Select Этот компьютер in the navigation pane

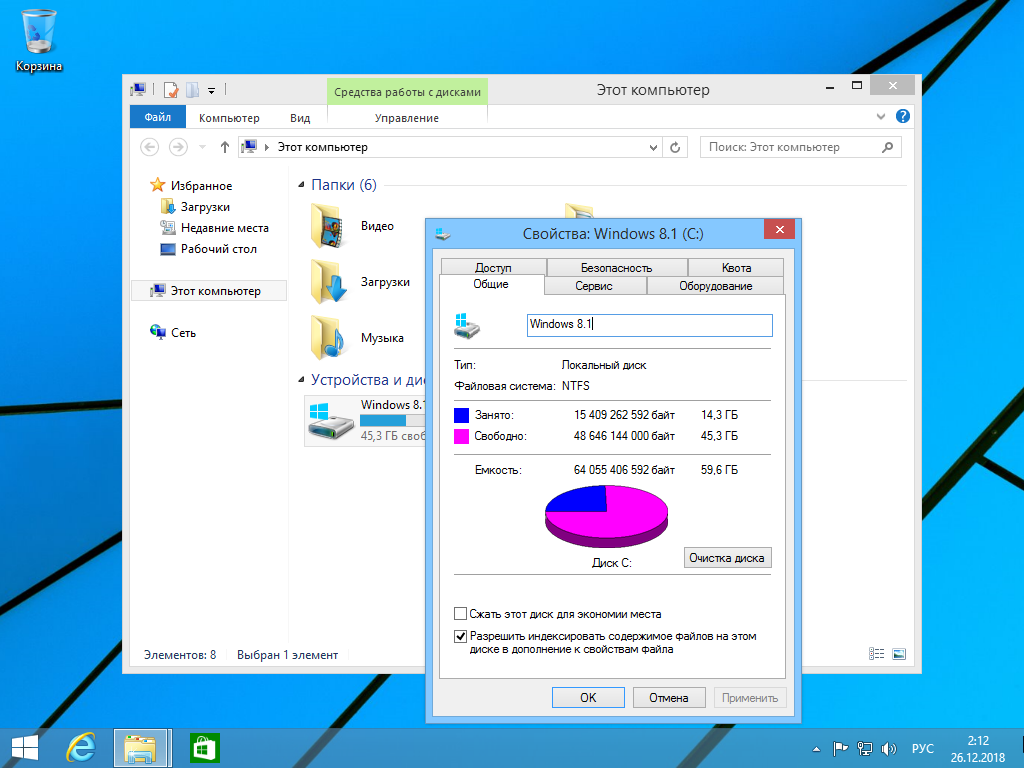(209, 291)
